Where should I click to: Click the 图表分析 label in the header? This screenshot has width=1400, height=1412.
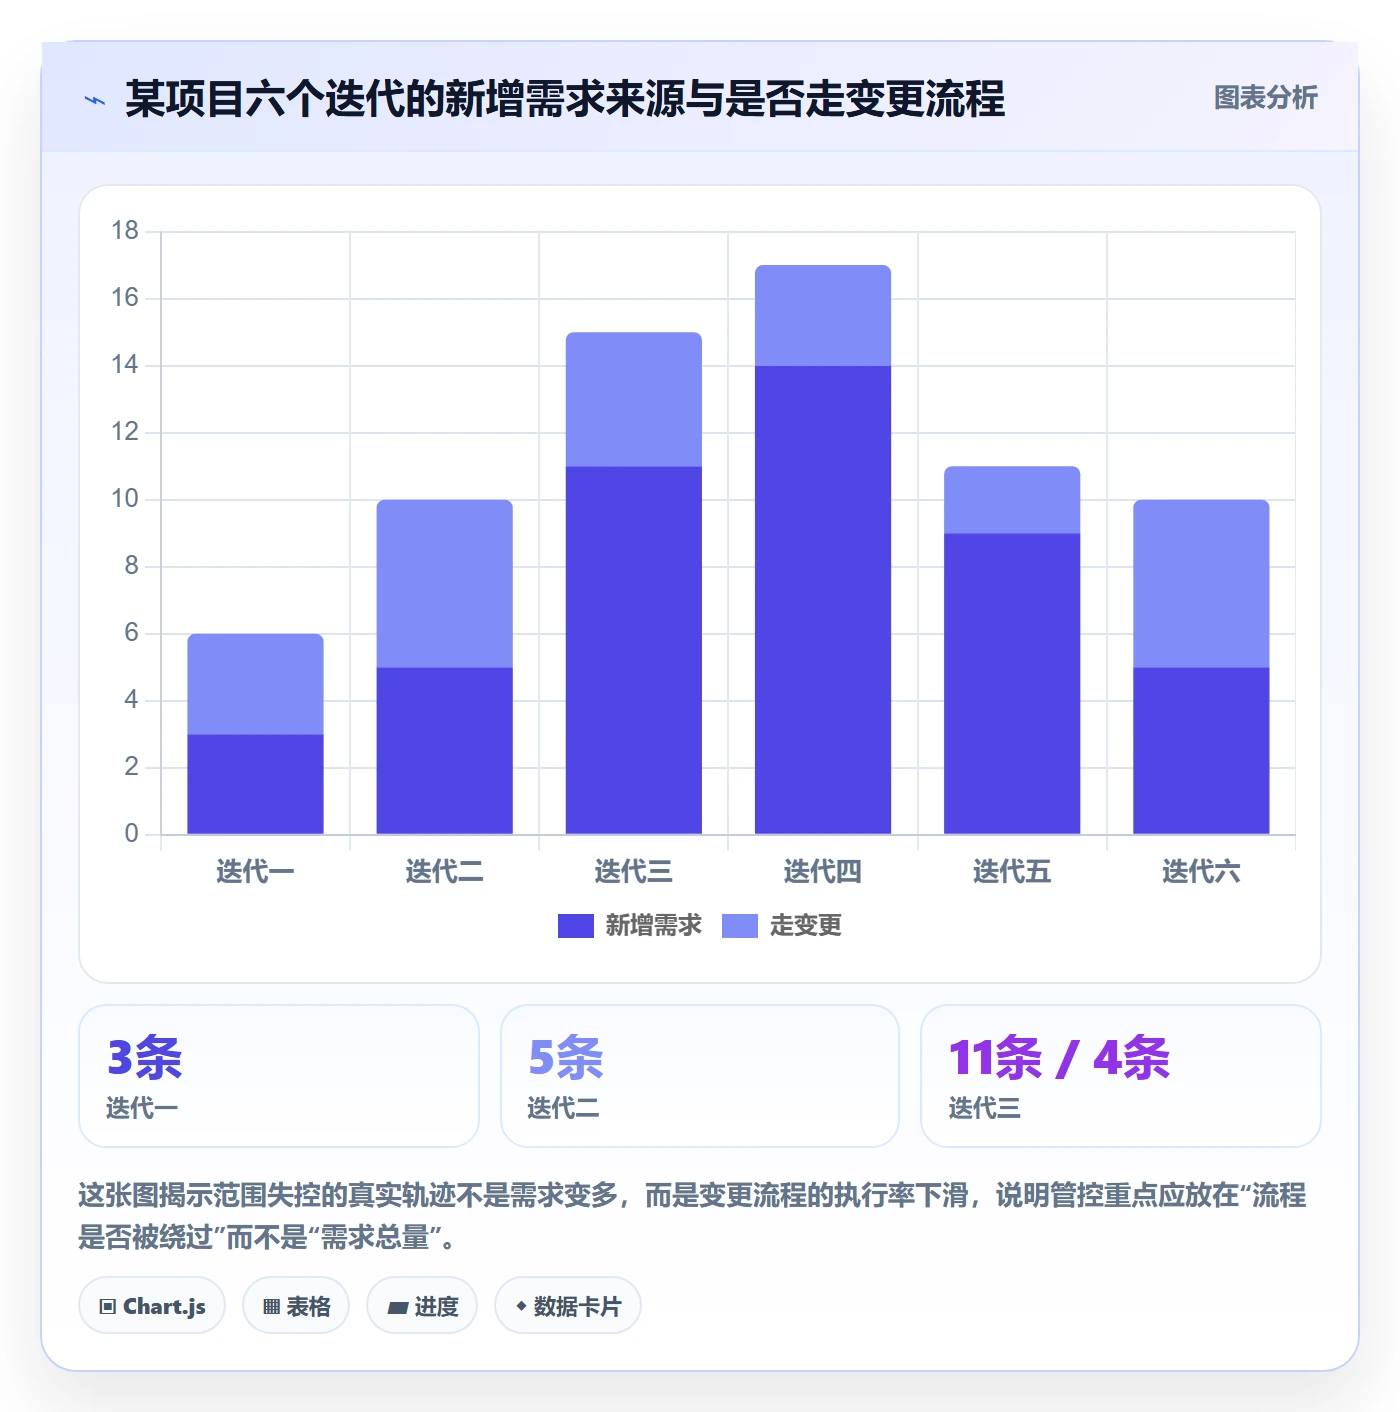tap(1266, 98)
